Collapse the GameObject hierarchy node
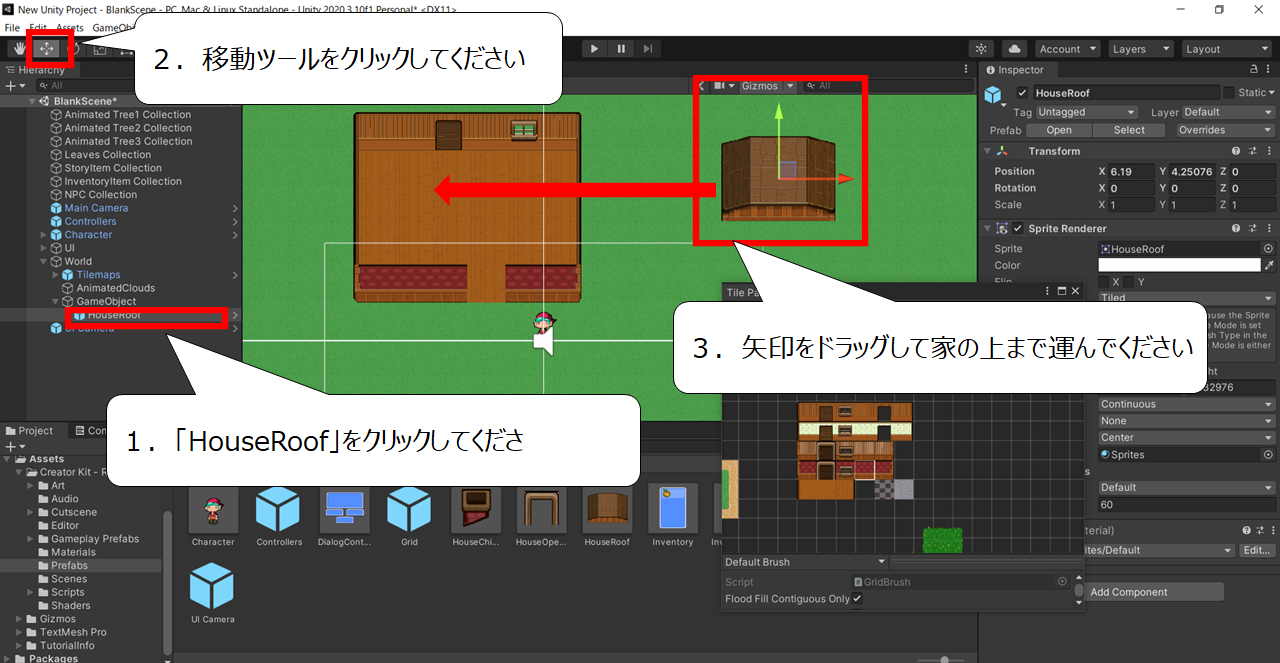 tap(56, 301)
